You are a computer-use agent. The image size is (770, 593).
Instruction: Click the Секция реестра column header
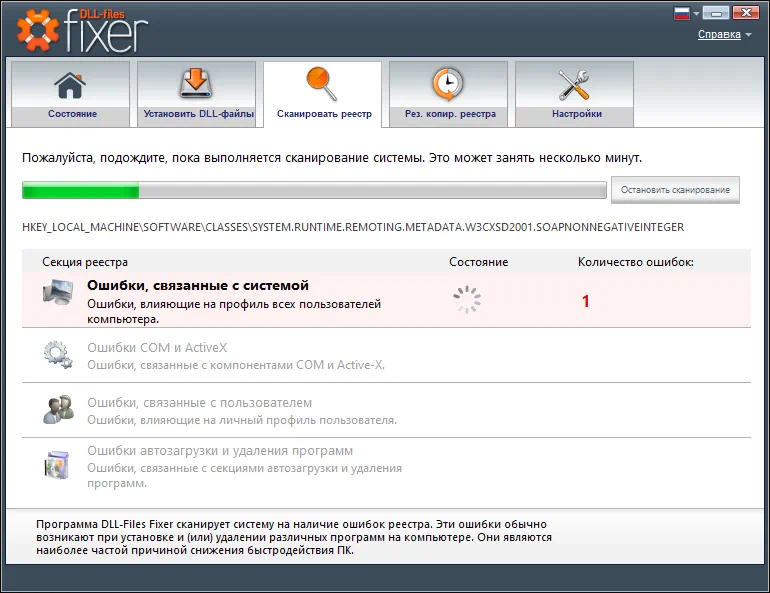tap(85, 262)
